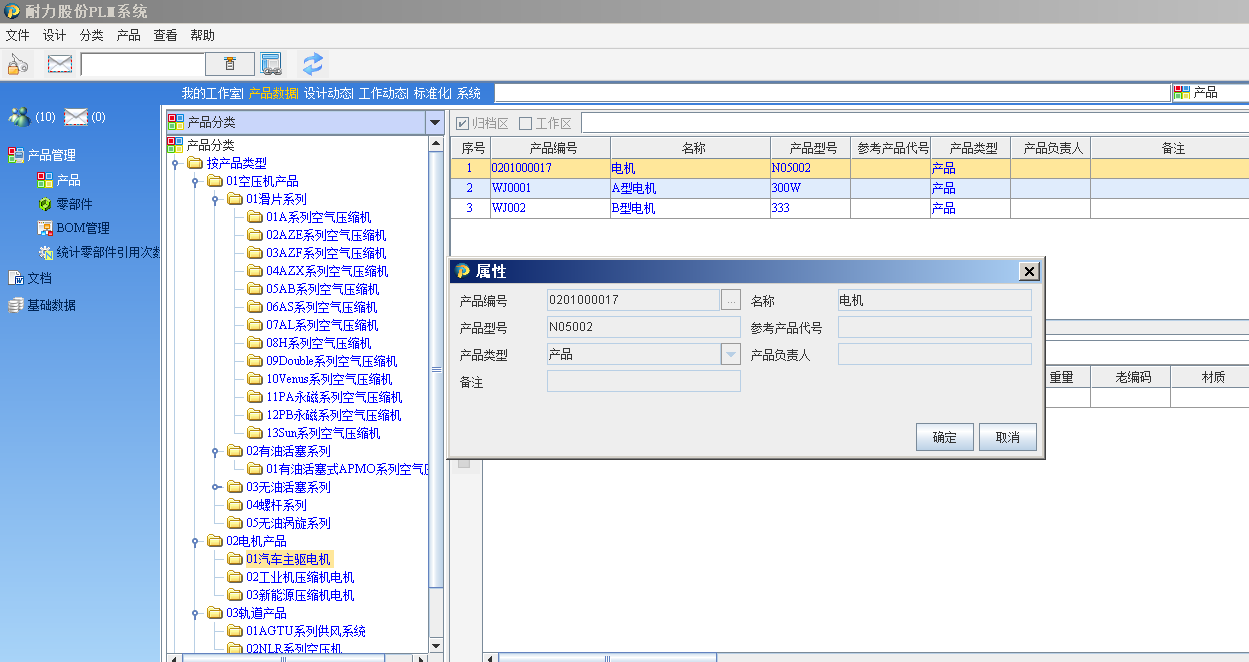This screenshot has height=662, width=1249.
Task: Expand the 产品分类 combo box arrow
Action: coord(434,122)
